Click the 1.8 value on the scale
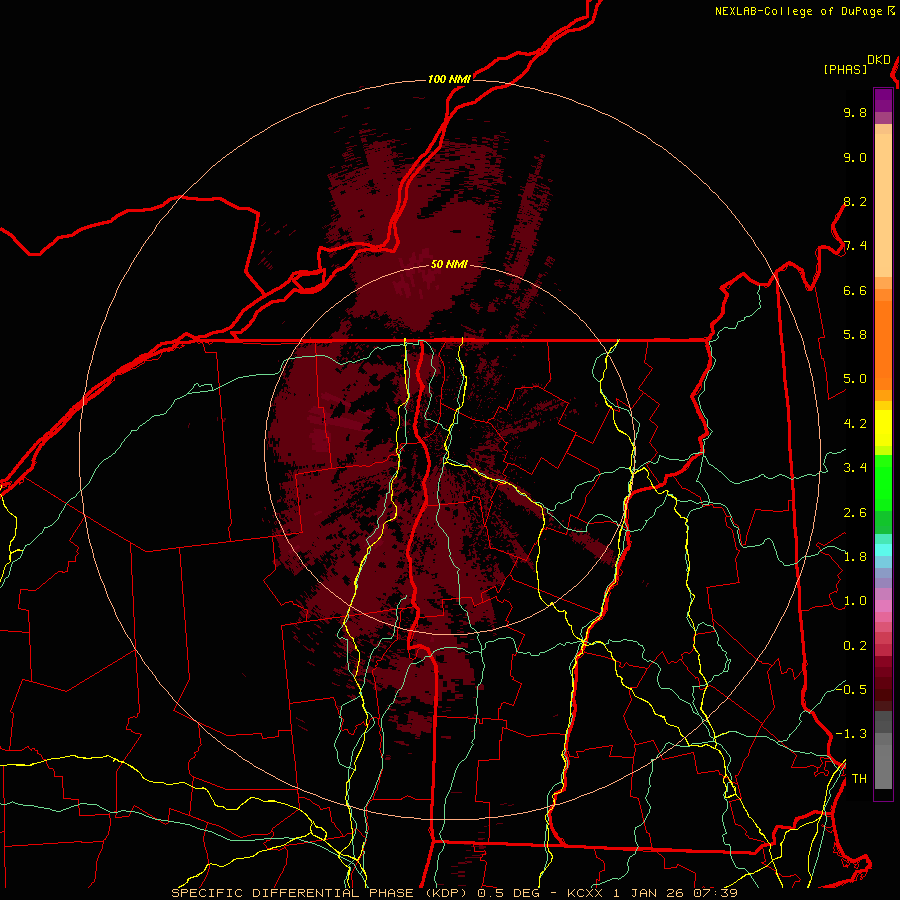 [x=855, y=557]
